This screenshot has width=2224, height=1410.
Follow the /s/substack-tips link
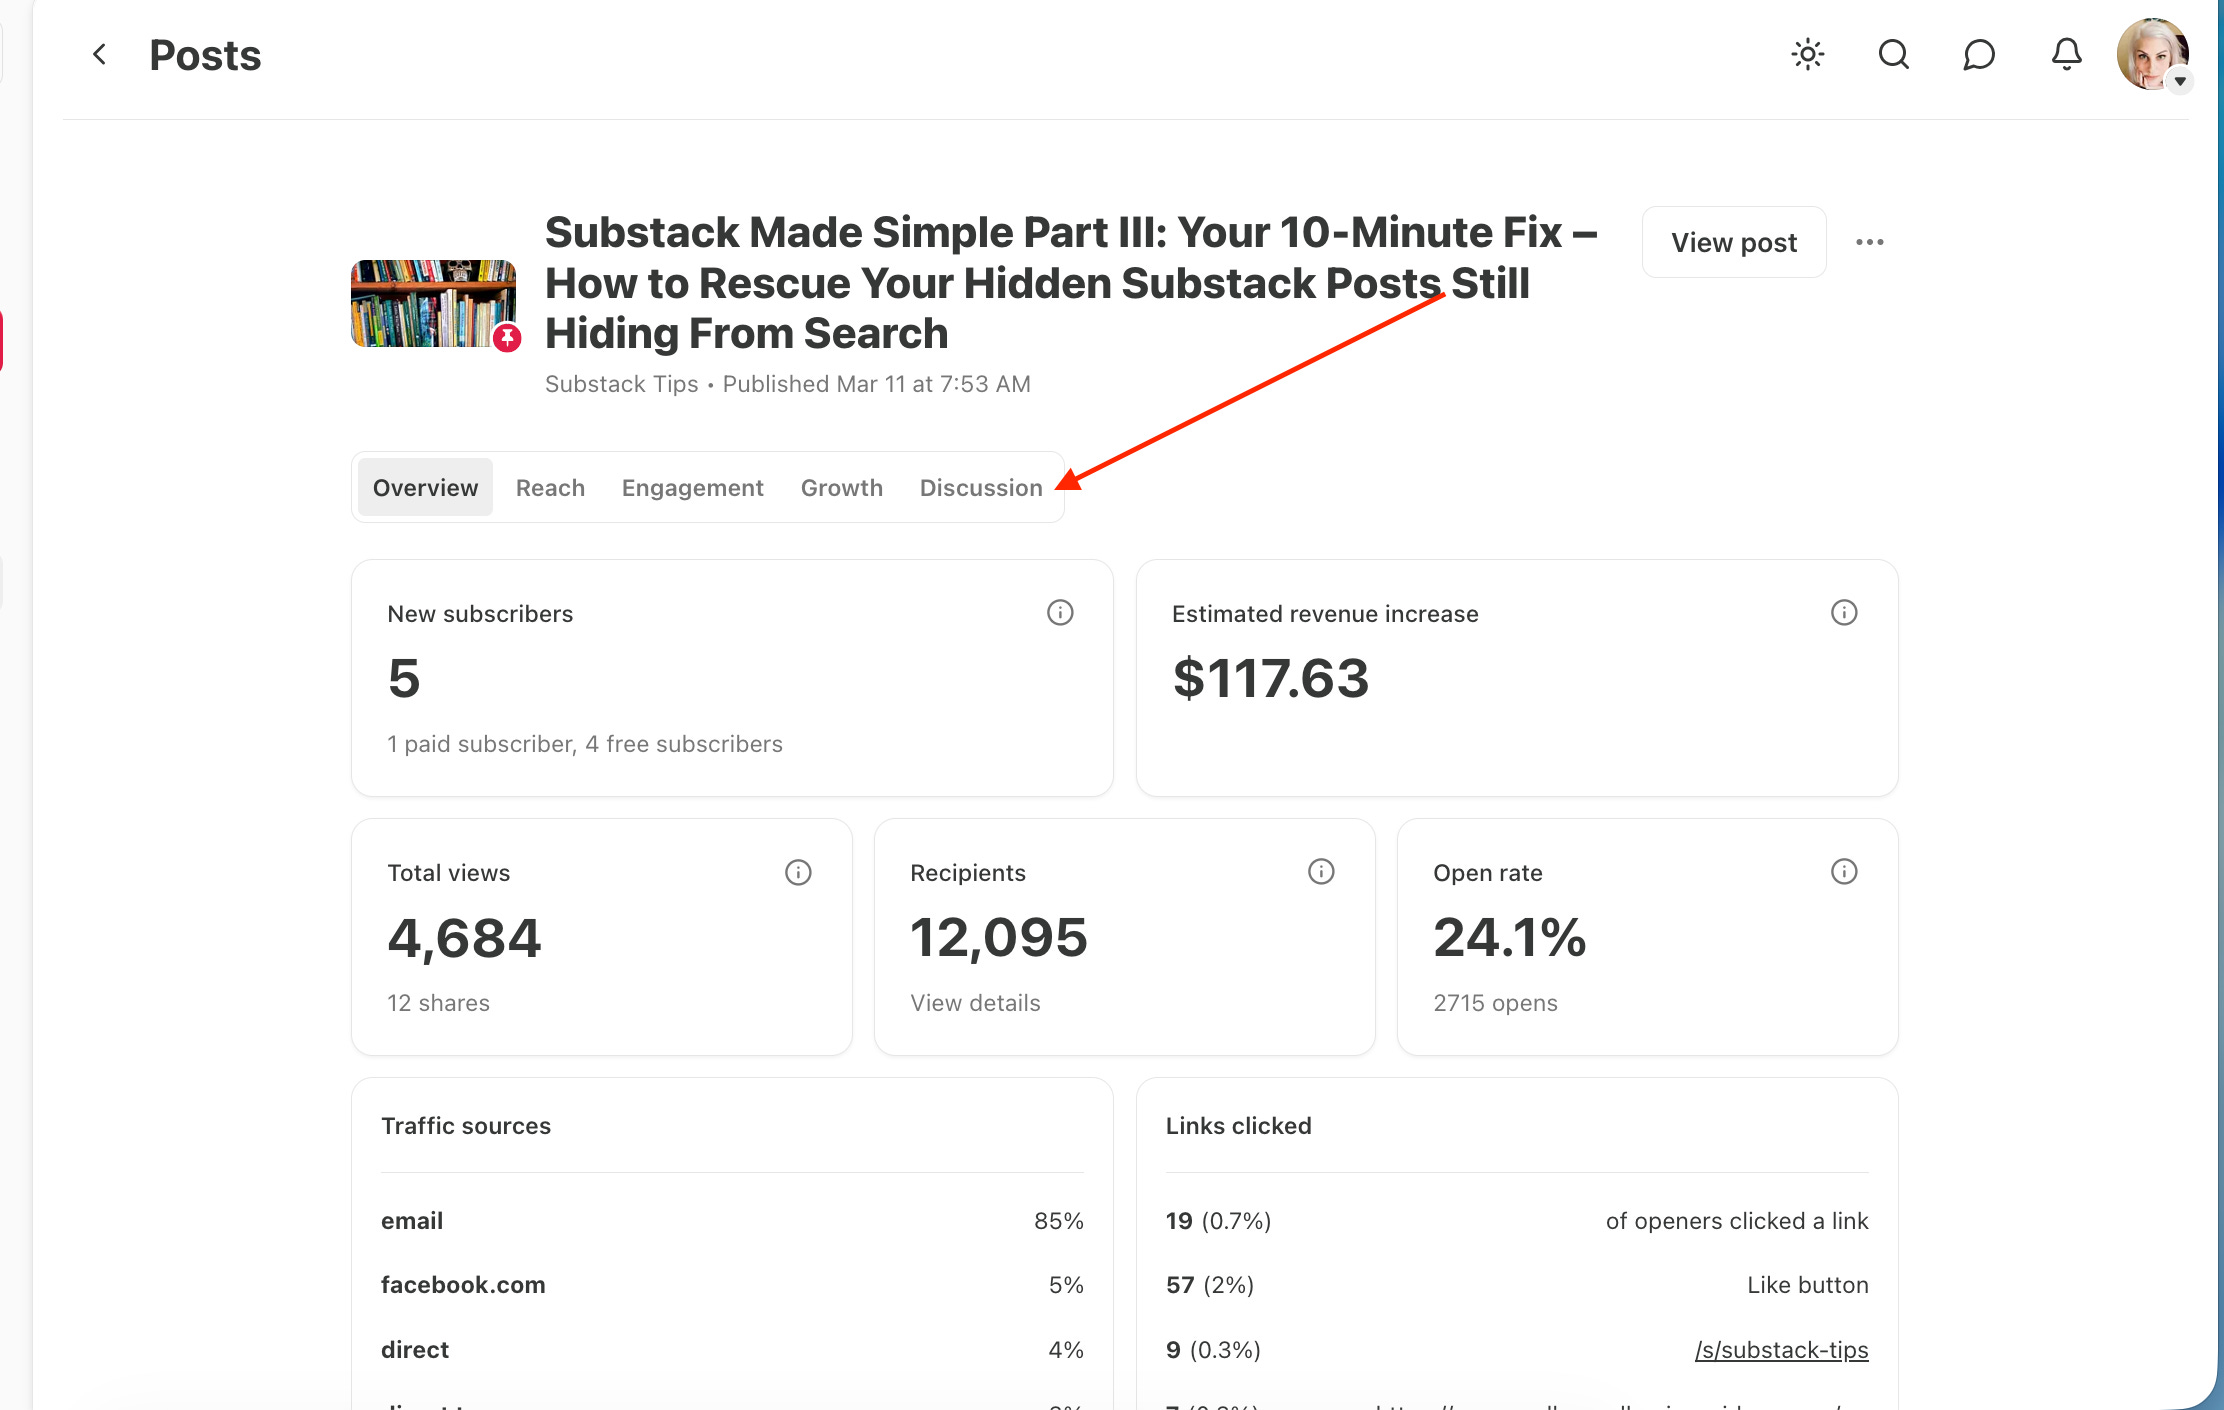(x=1781, y=1350)
